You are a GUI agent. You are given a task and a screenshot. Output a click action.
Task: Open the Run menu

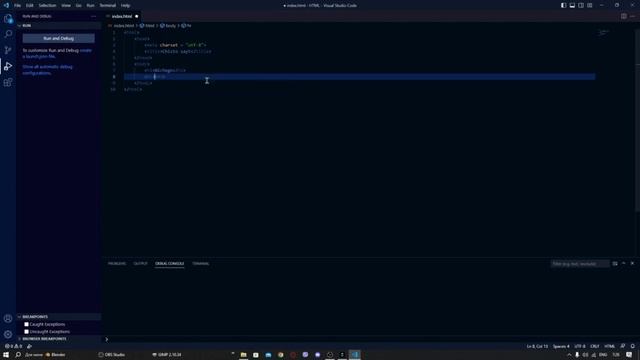click(x=90, y=5)
